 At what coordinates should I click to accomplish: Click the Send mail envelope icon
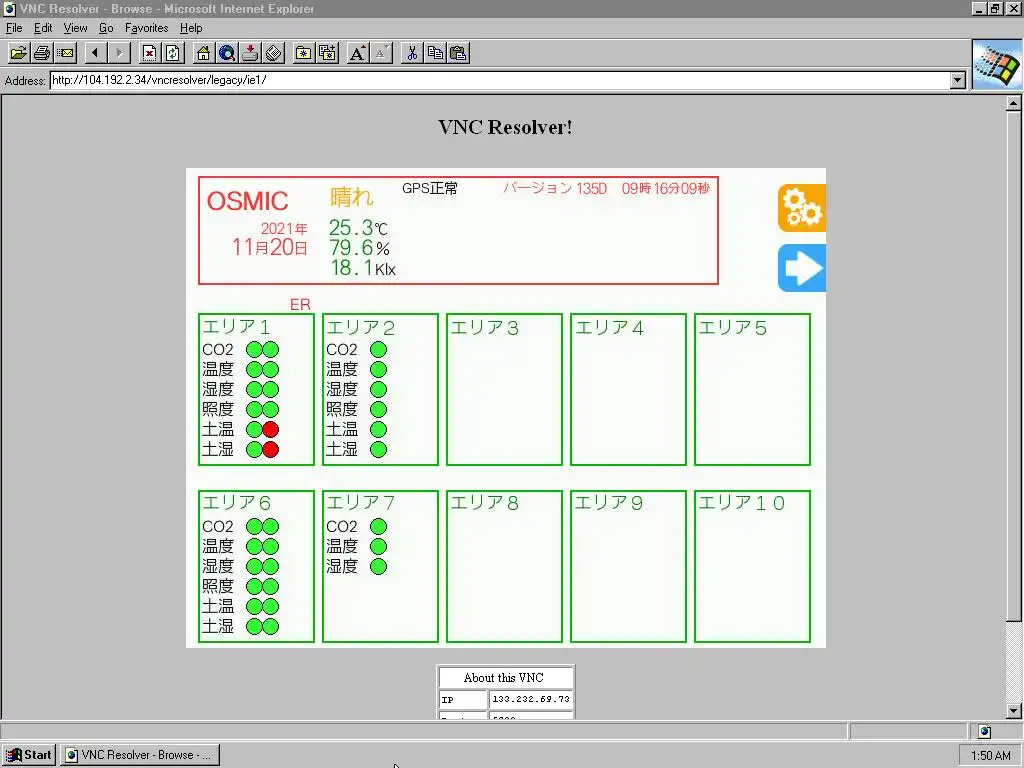pyautogui.click(x=66, y=53)
